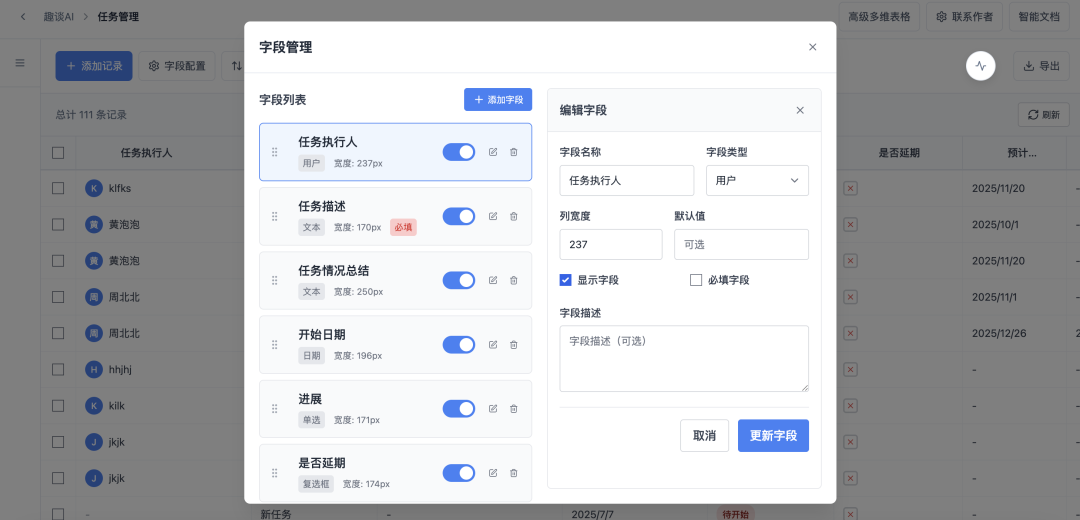Click the 待开始 status tag
The height and width of the screenshot is (520, 1080).
(736, 514)
